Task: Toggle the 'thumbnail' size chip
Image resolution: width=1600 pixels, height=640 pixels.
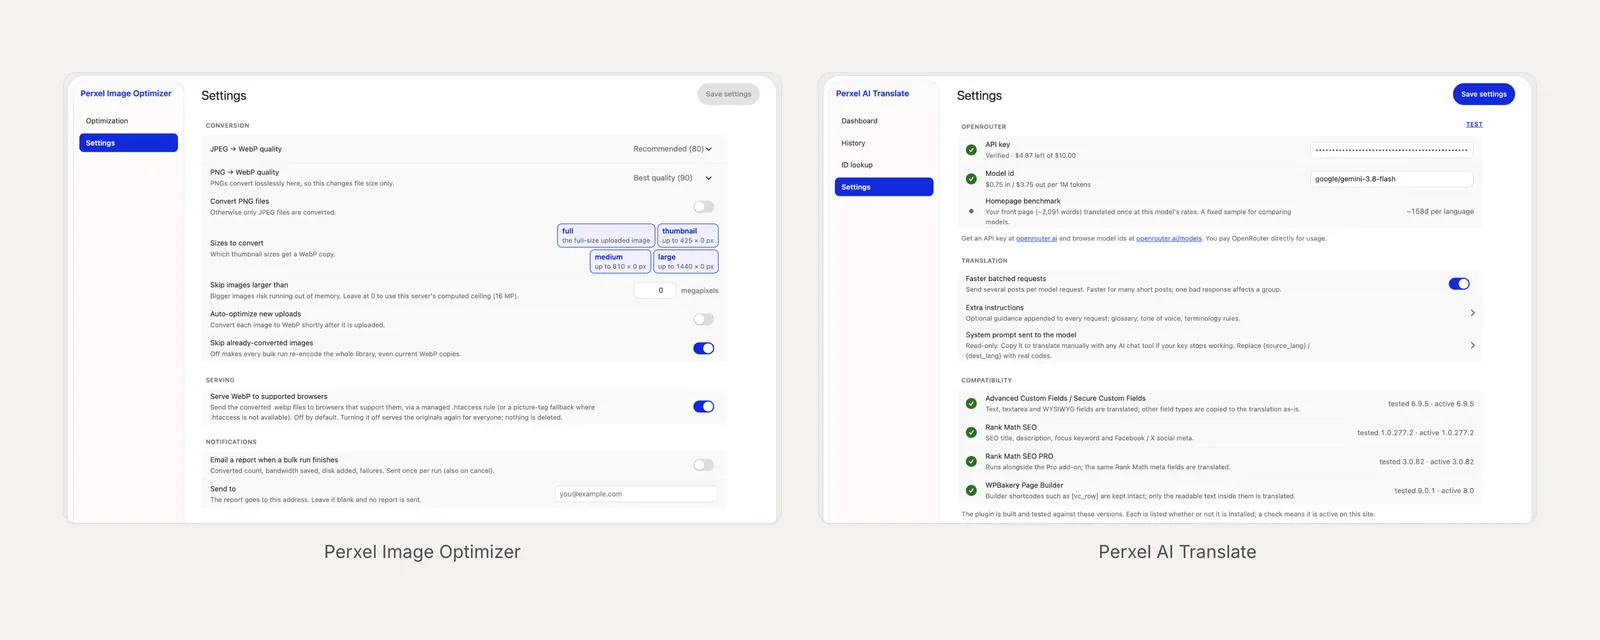Action: tap(688, 235)
